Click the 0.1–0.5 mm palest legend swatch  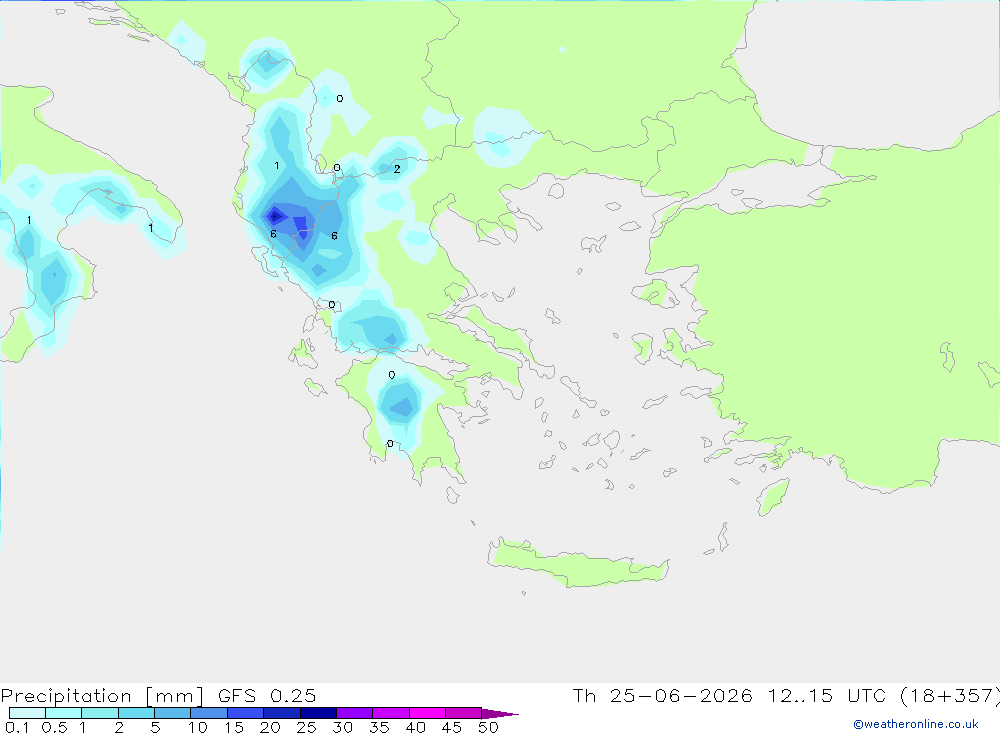pyautogui.click(x=27, y=713)
